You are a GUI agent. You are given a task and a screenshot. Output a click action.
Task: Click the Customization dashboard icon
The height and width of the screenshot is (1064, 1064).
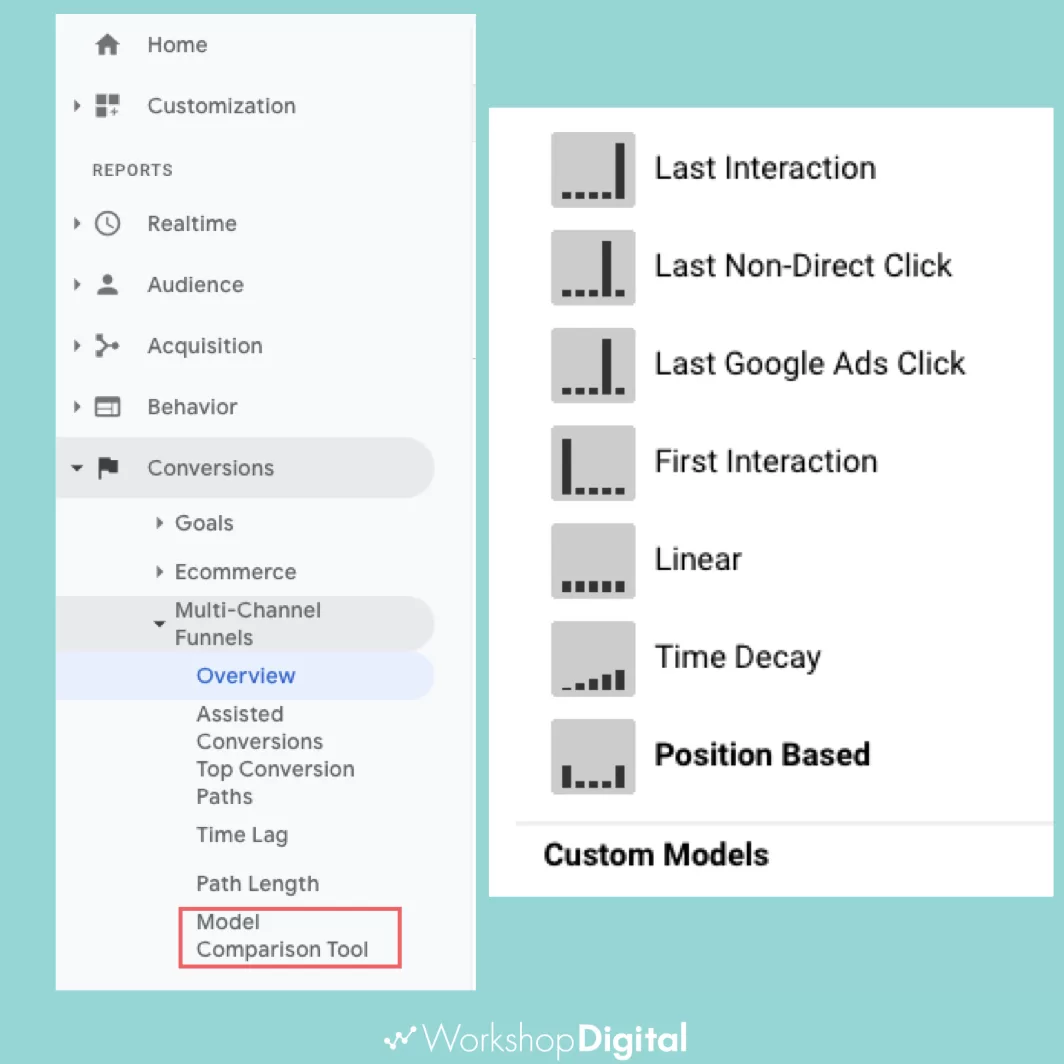(107, 106)
